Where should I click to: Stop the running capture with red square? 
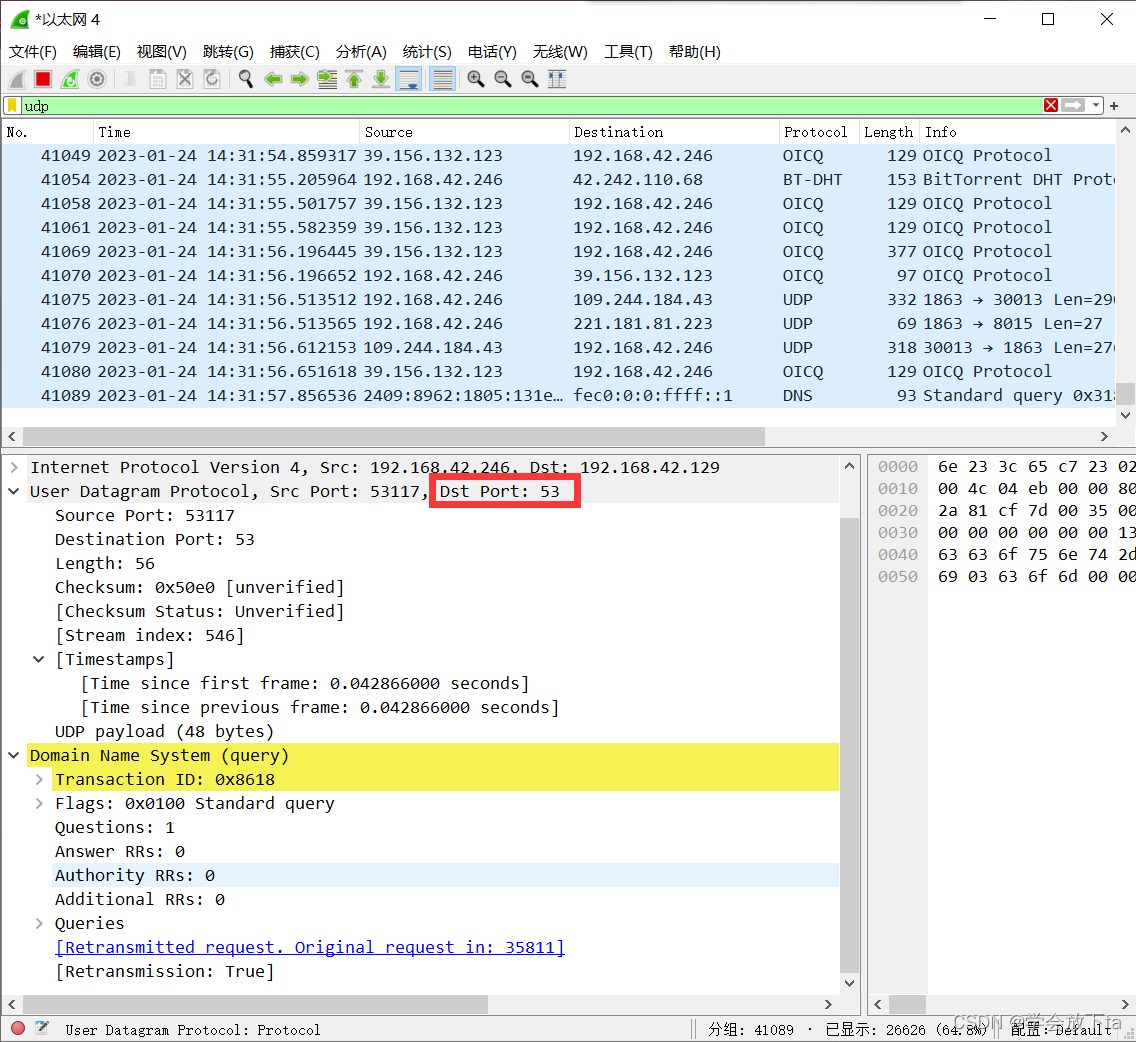[43, 79]
